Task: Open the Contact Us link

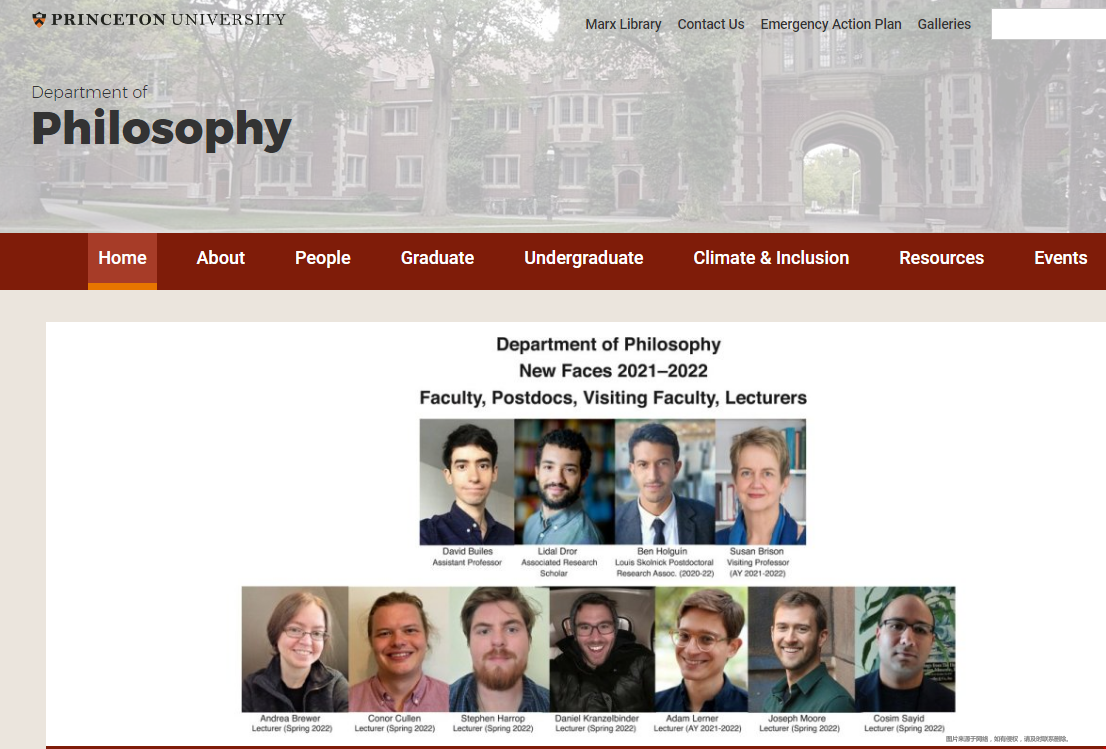Action: click(711, 24)
